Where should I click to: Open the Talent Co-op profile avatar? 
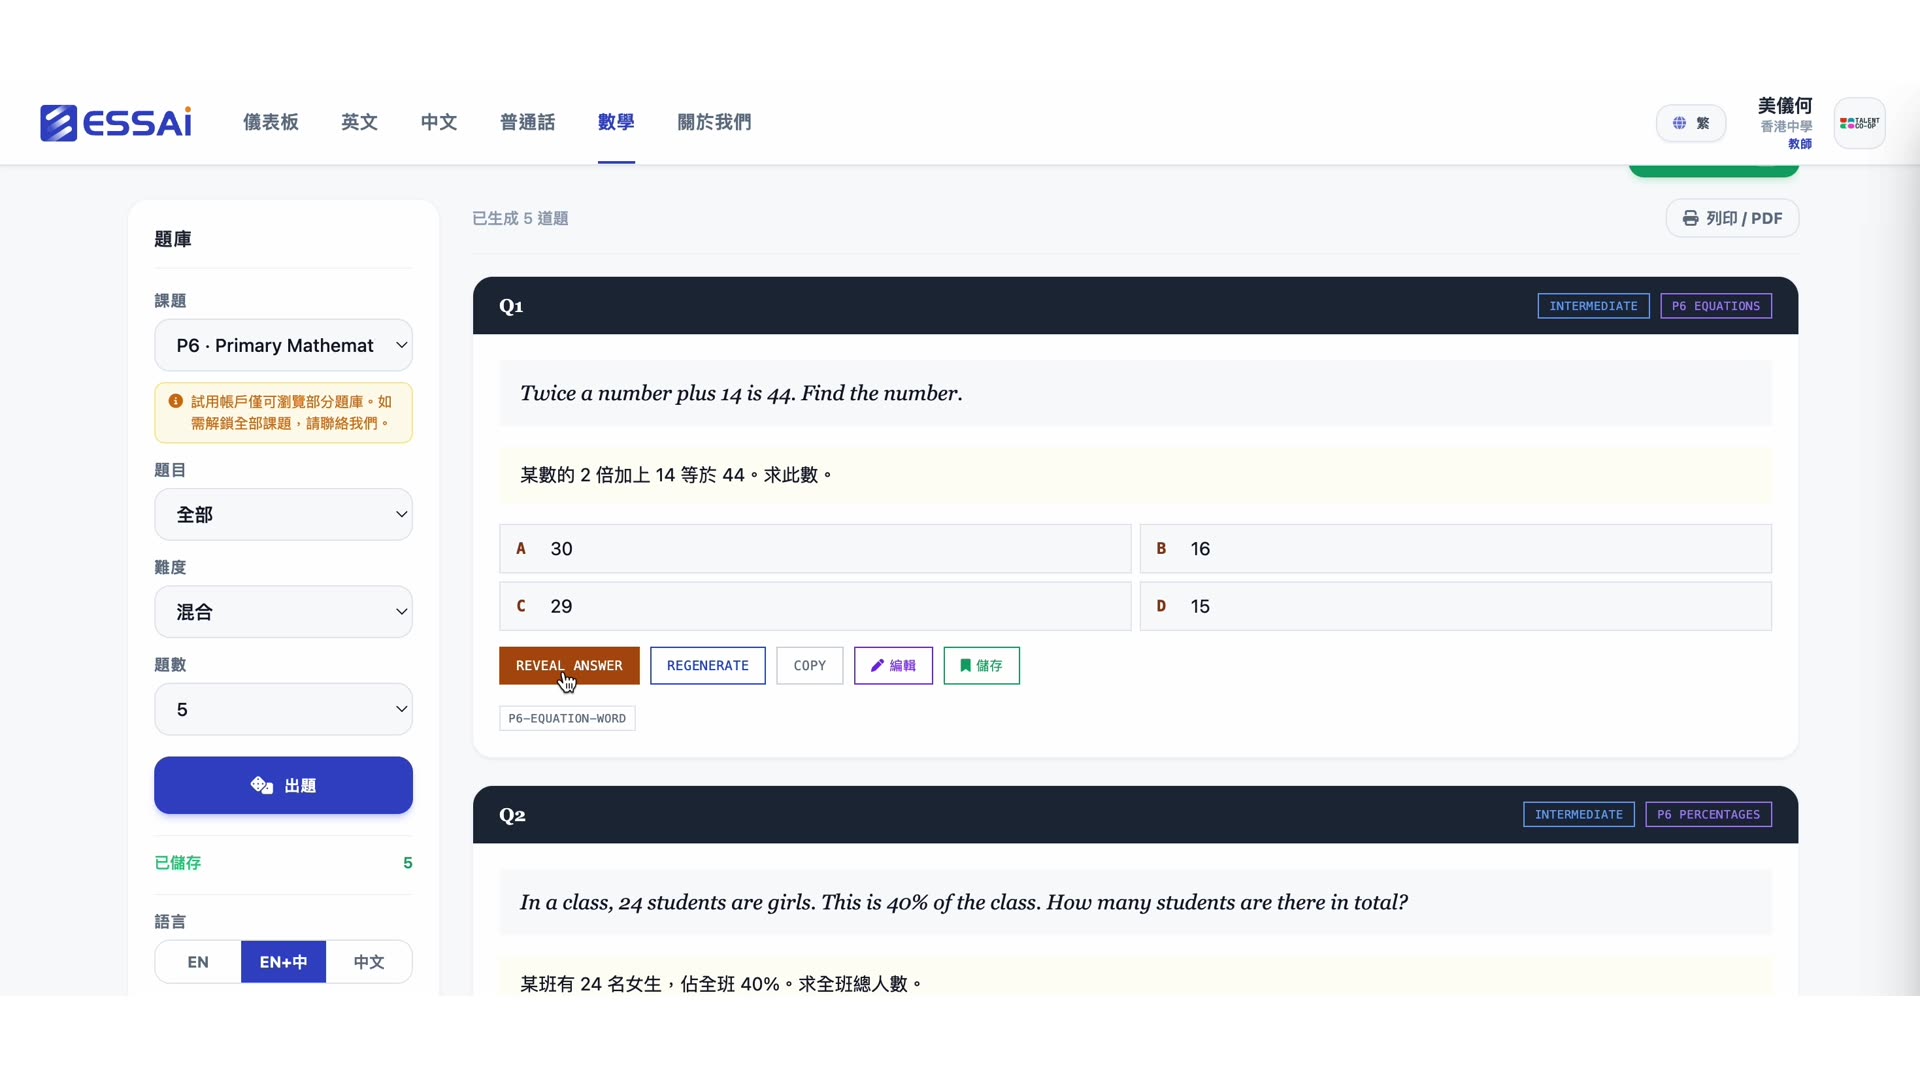click(1860, 122)
